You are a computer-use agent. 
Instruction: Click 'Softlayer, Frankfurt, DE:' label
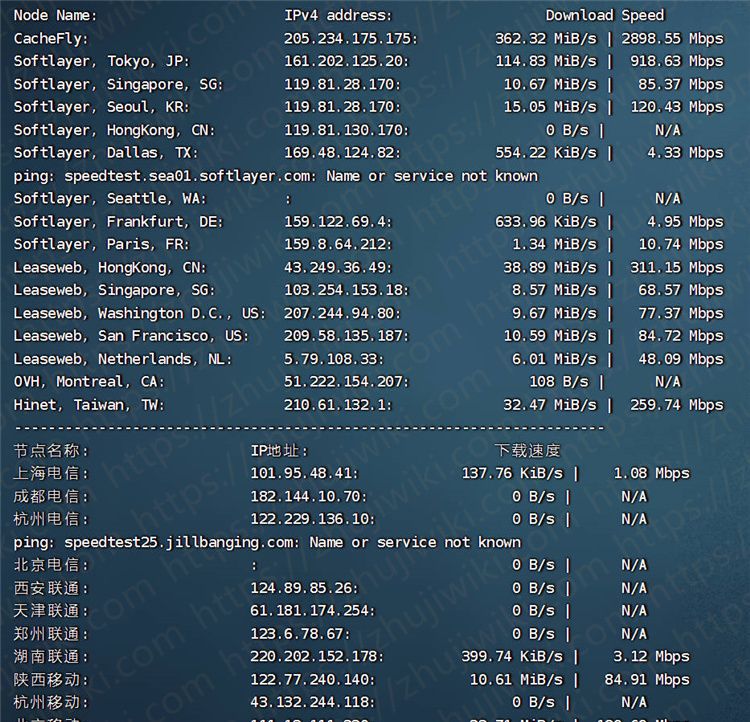coord(118,222)
